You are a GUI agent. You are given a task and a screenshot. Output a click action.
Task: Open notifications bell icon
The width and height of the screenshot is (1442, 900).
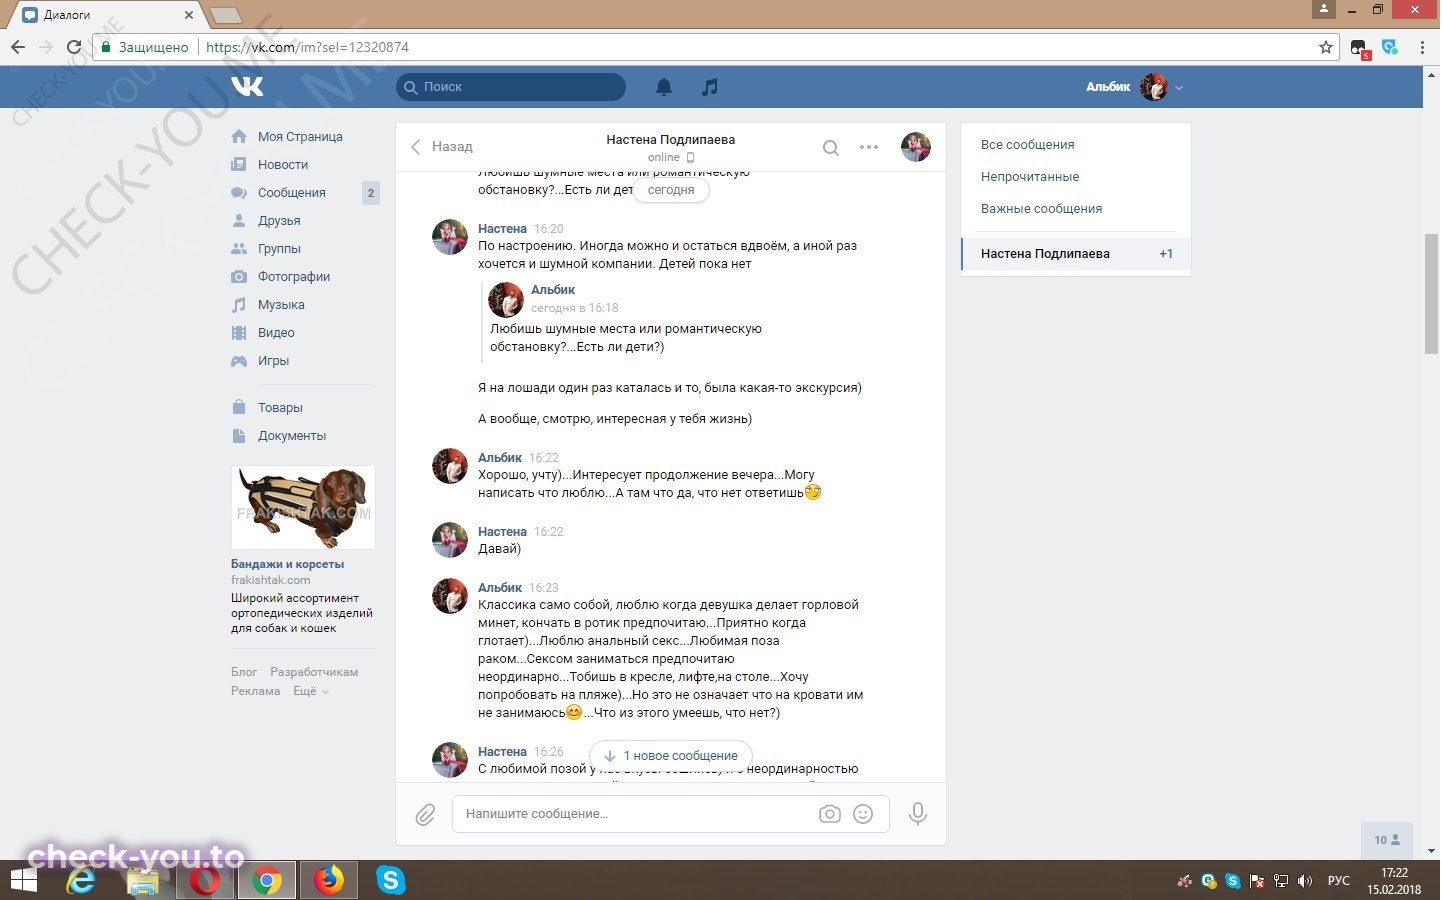point(664,87)
